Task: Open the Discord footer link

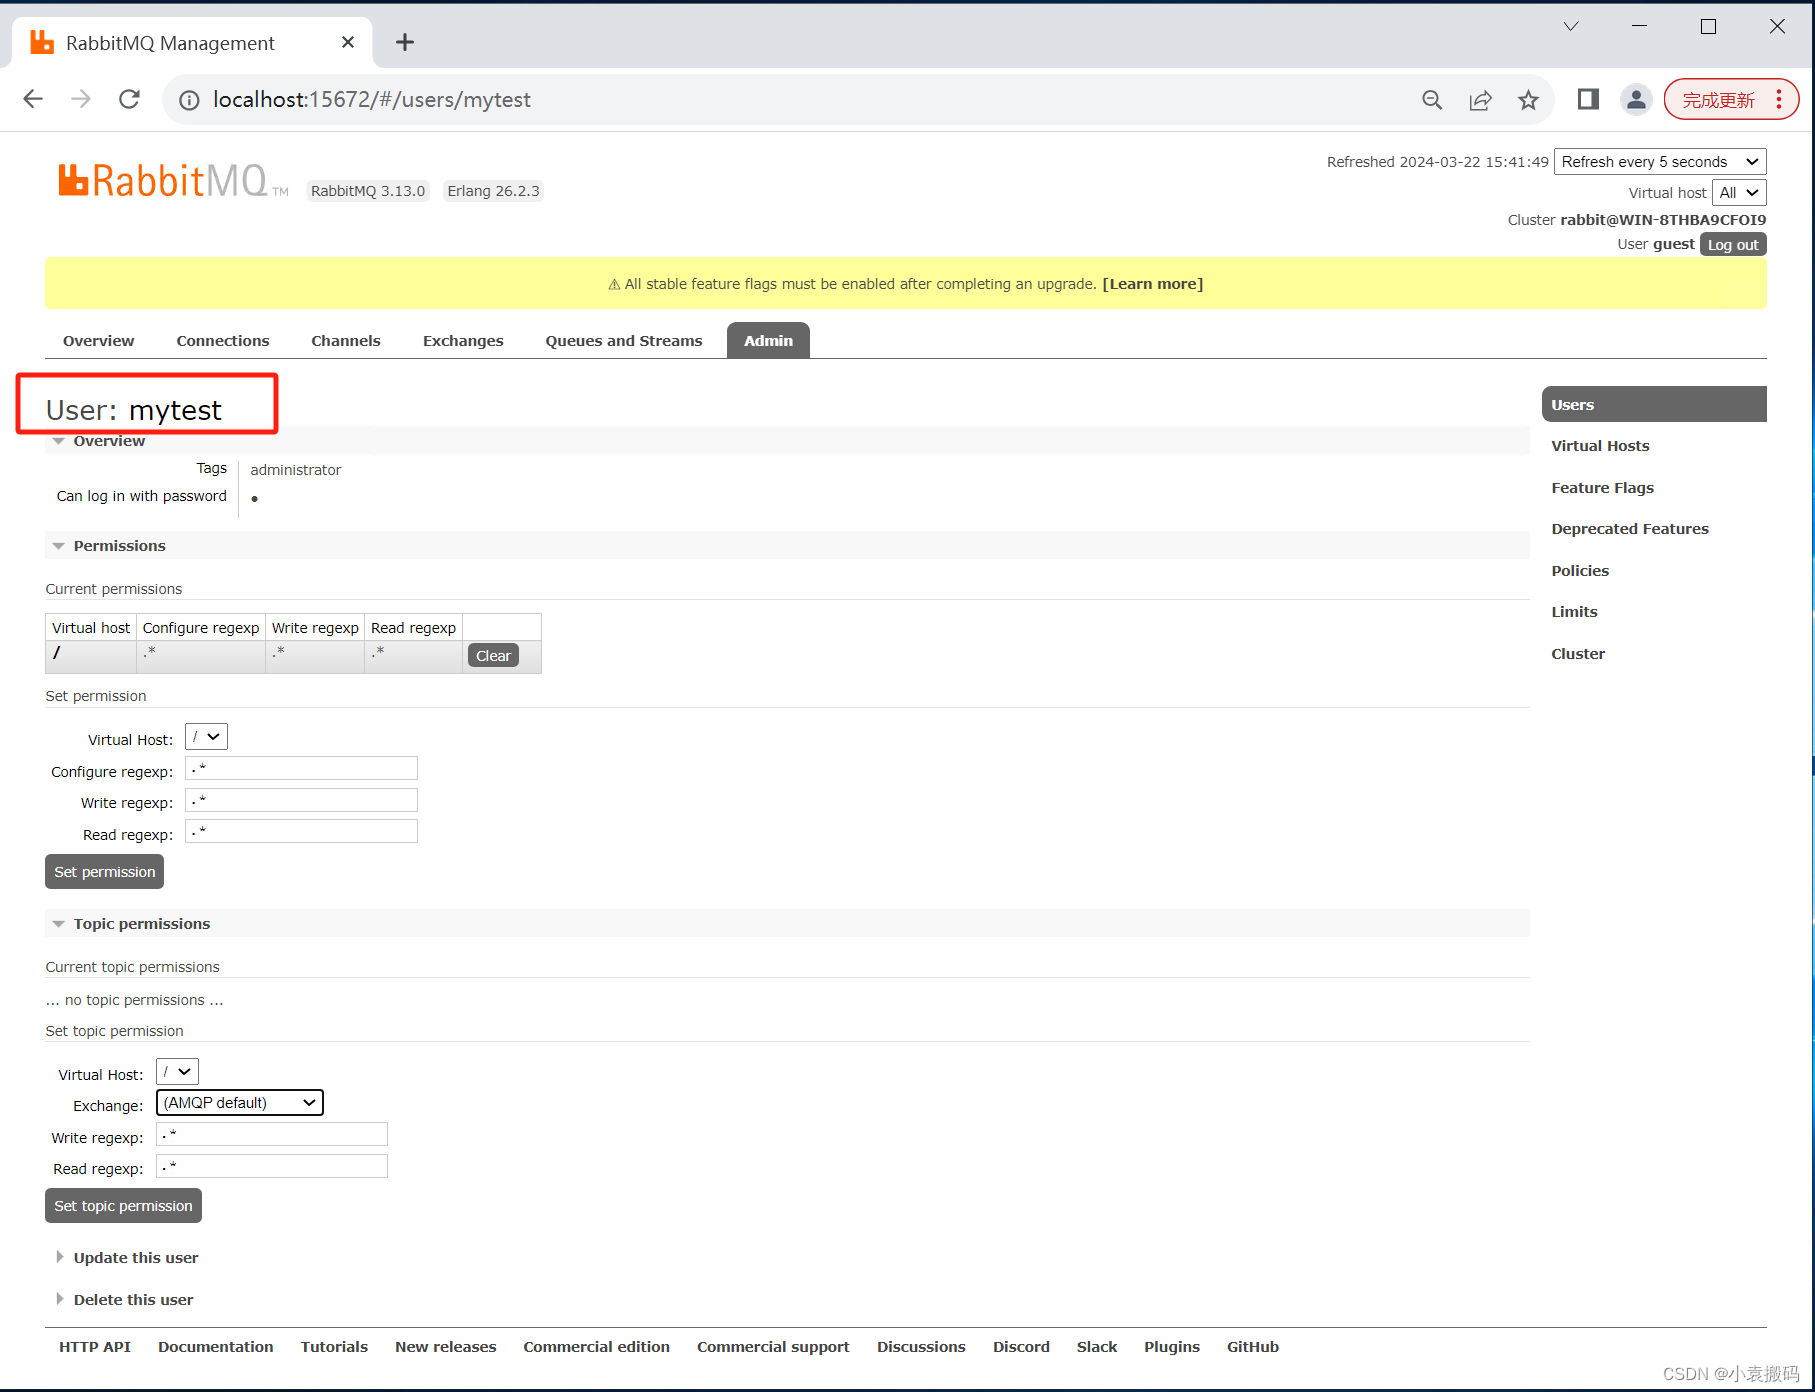Action: click(1021, 1347)
